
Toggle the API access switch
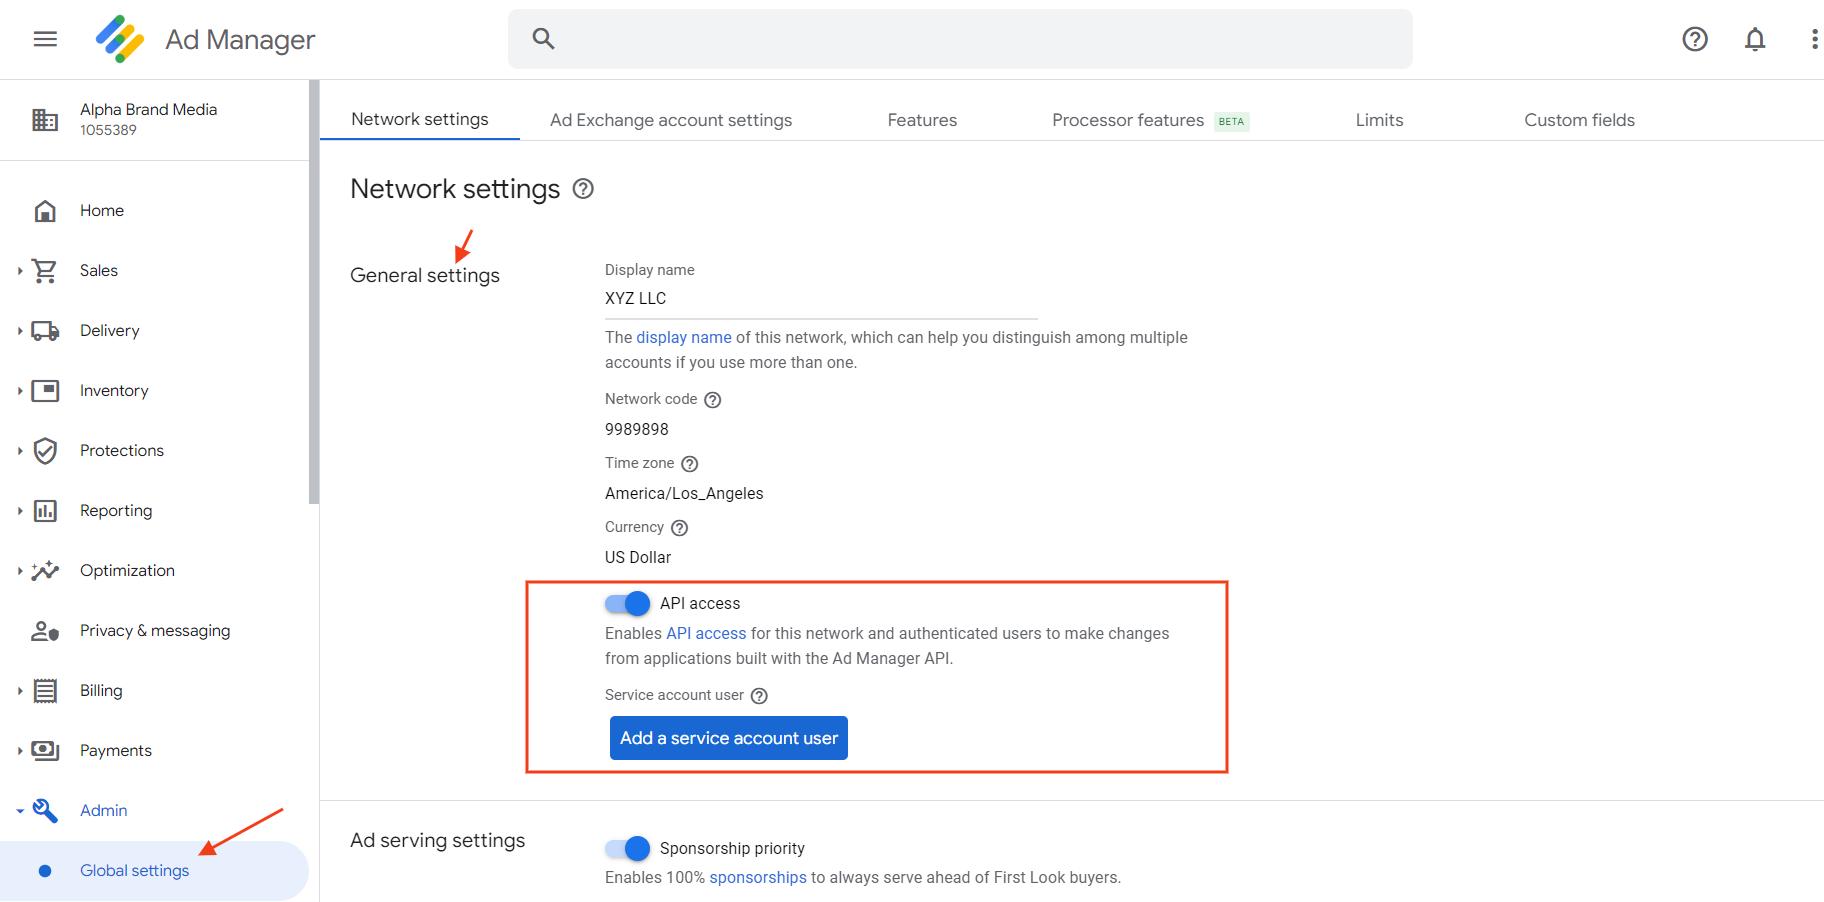(628, 603)
